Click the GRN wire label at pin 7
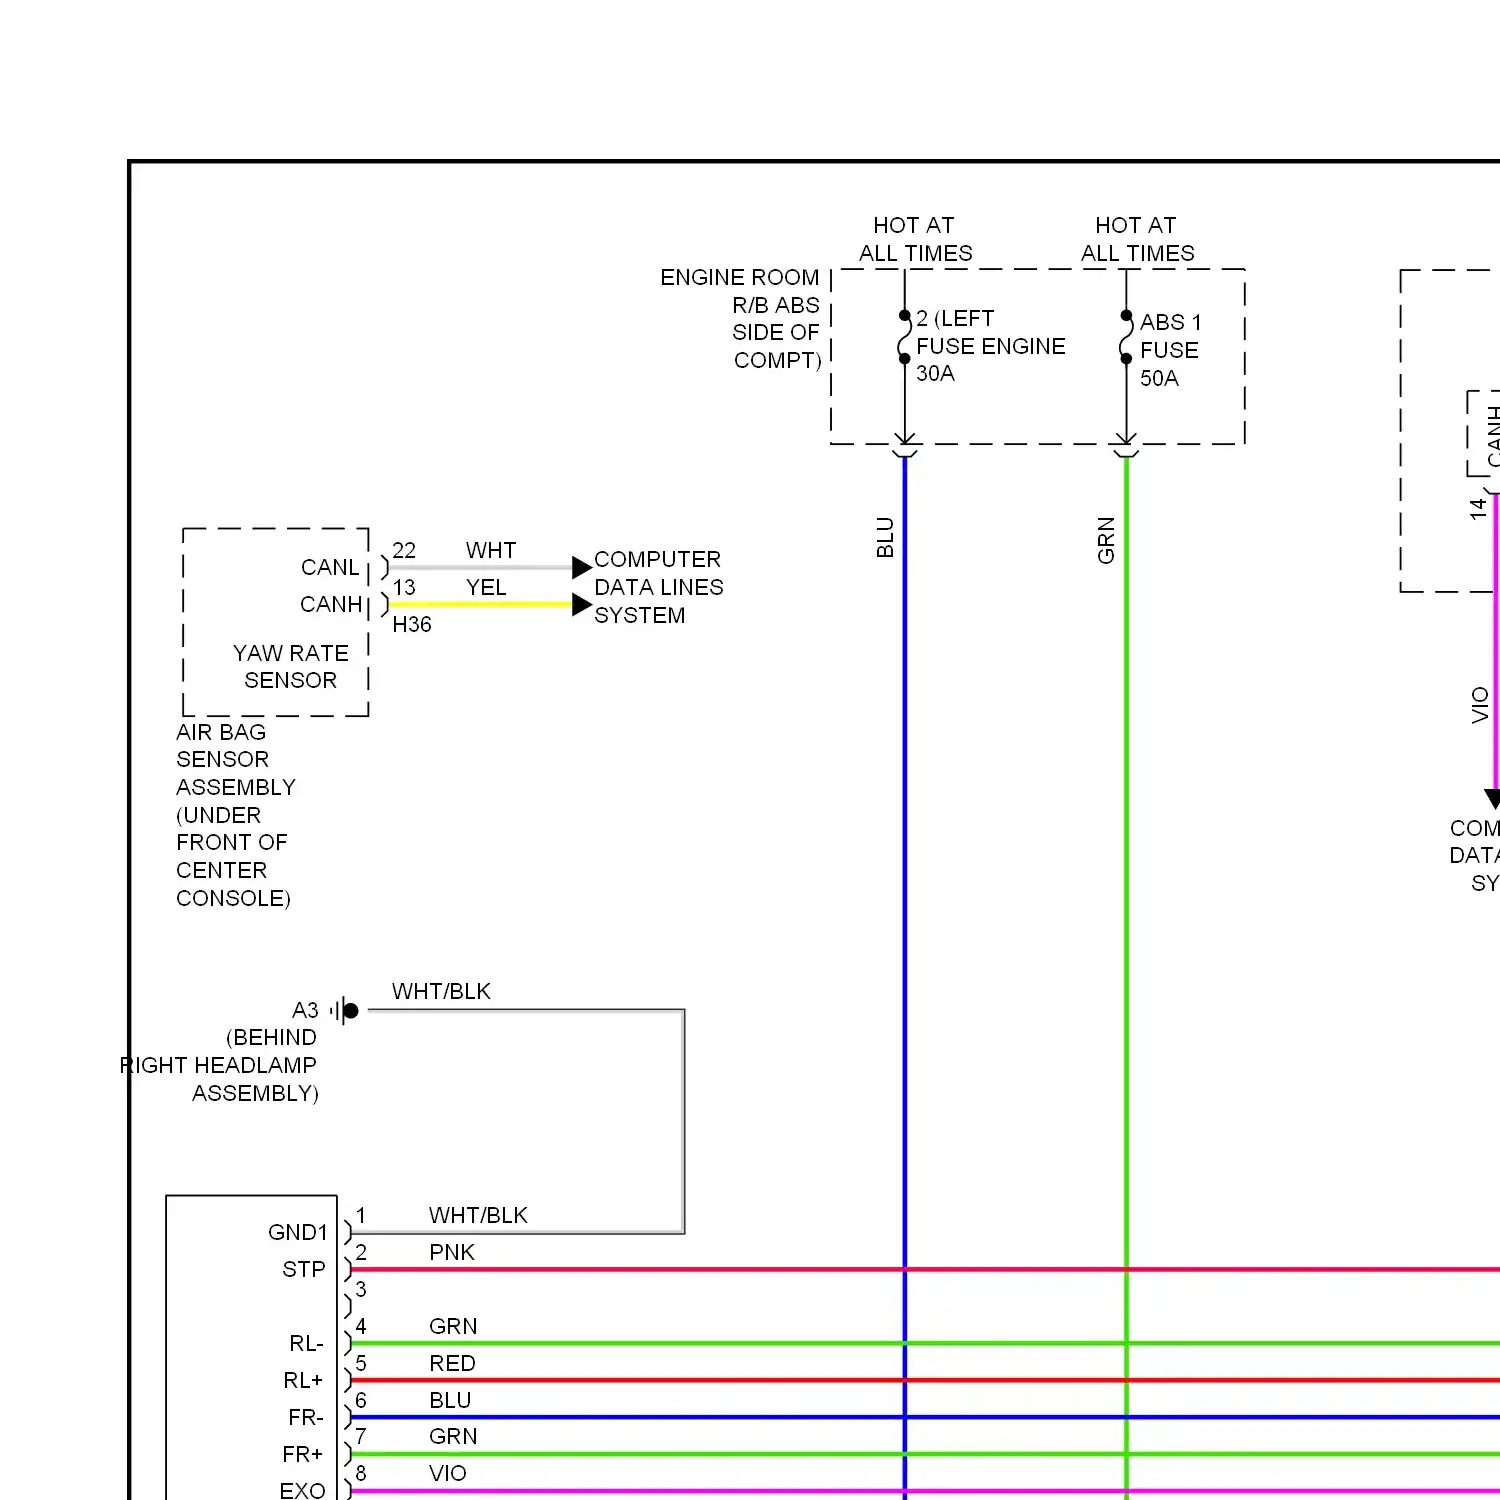 click(x=453, y=1437)
